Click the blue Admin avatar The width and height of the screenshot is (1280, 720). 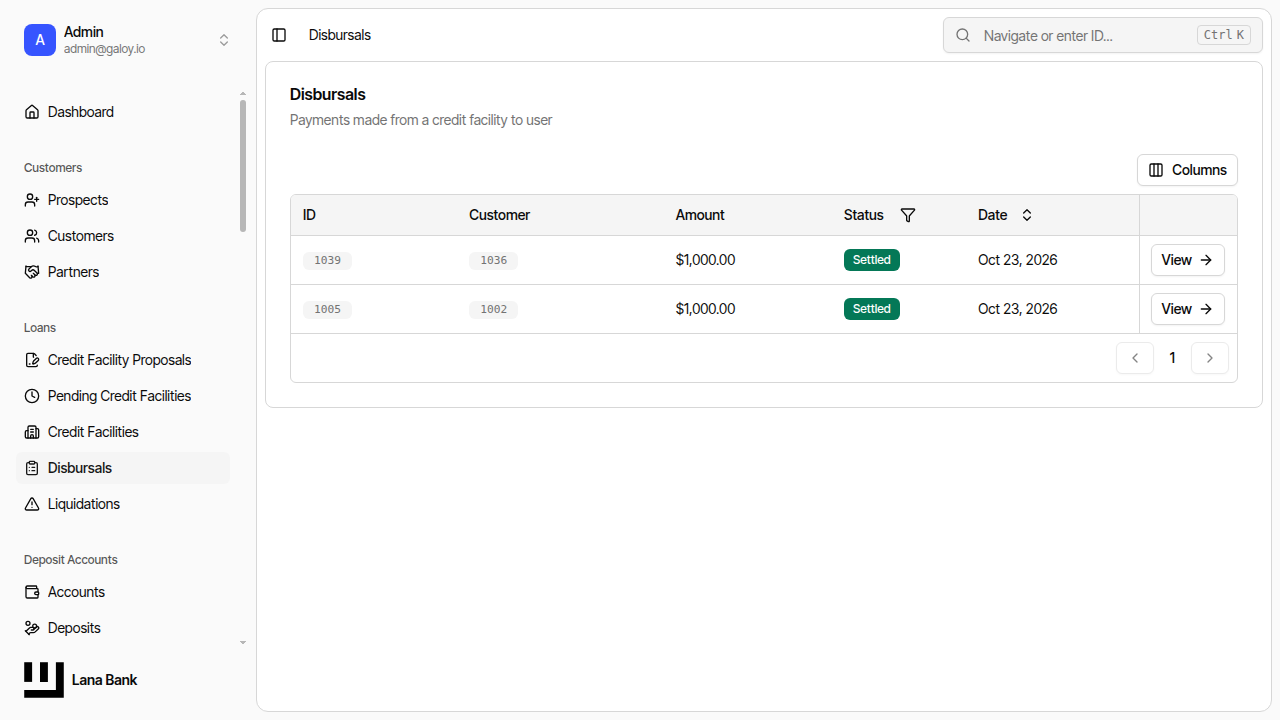pos(40,40)
